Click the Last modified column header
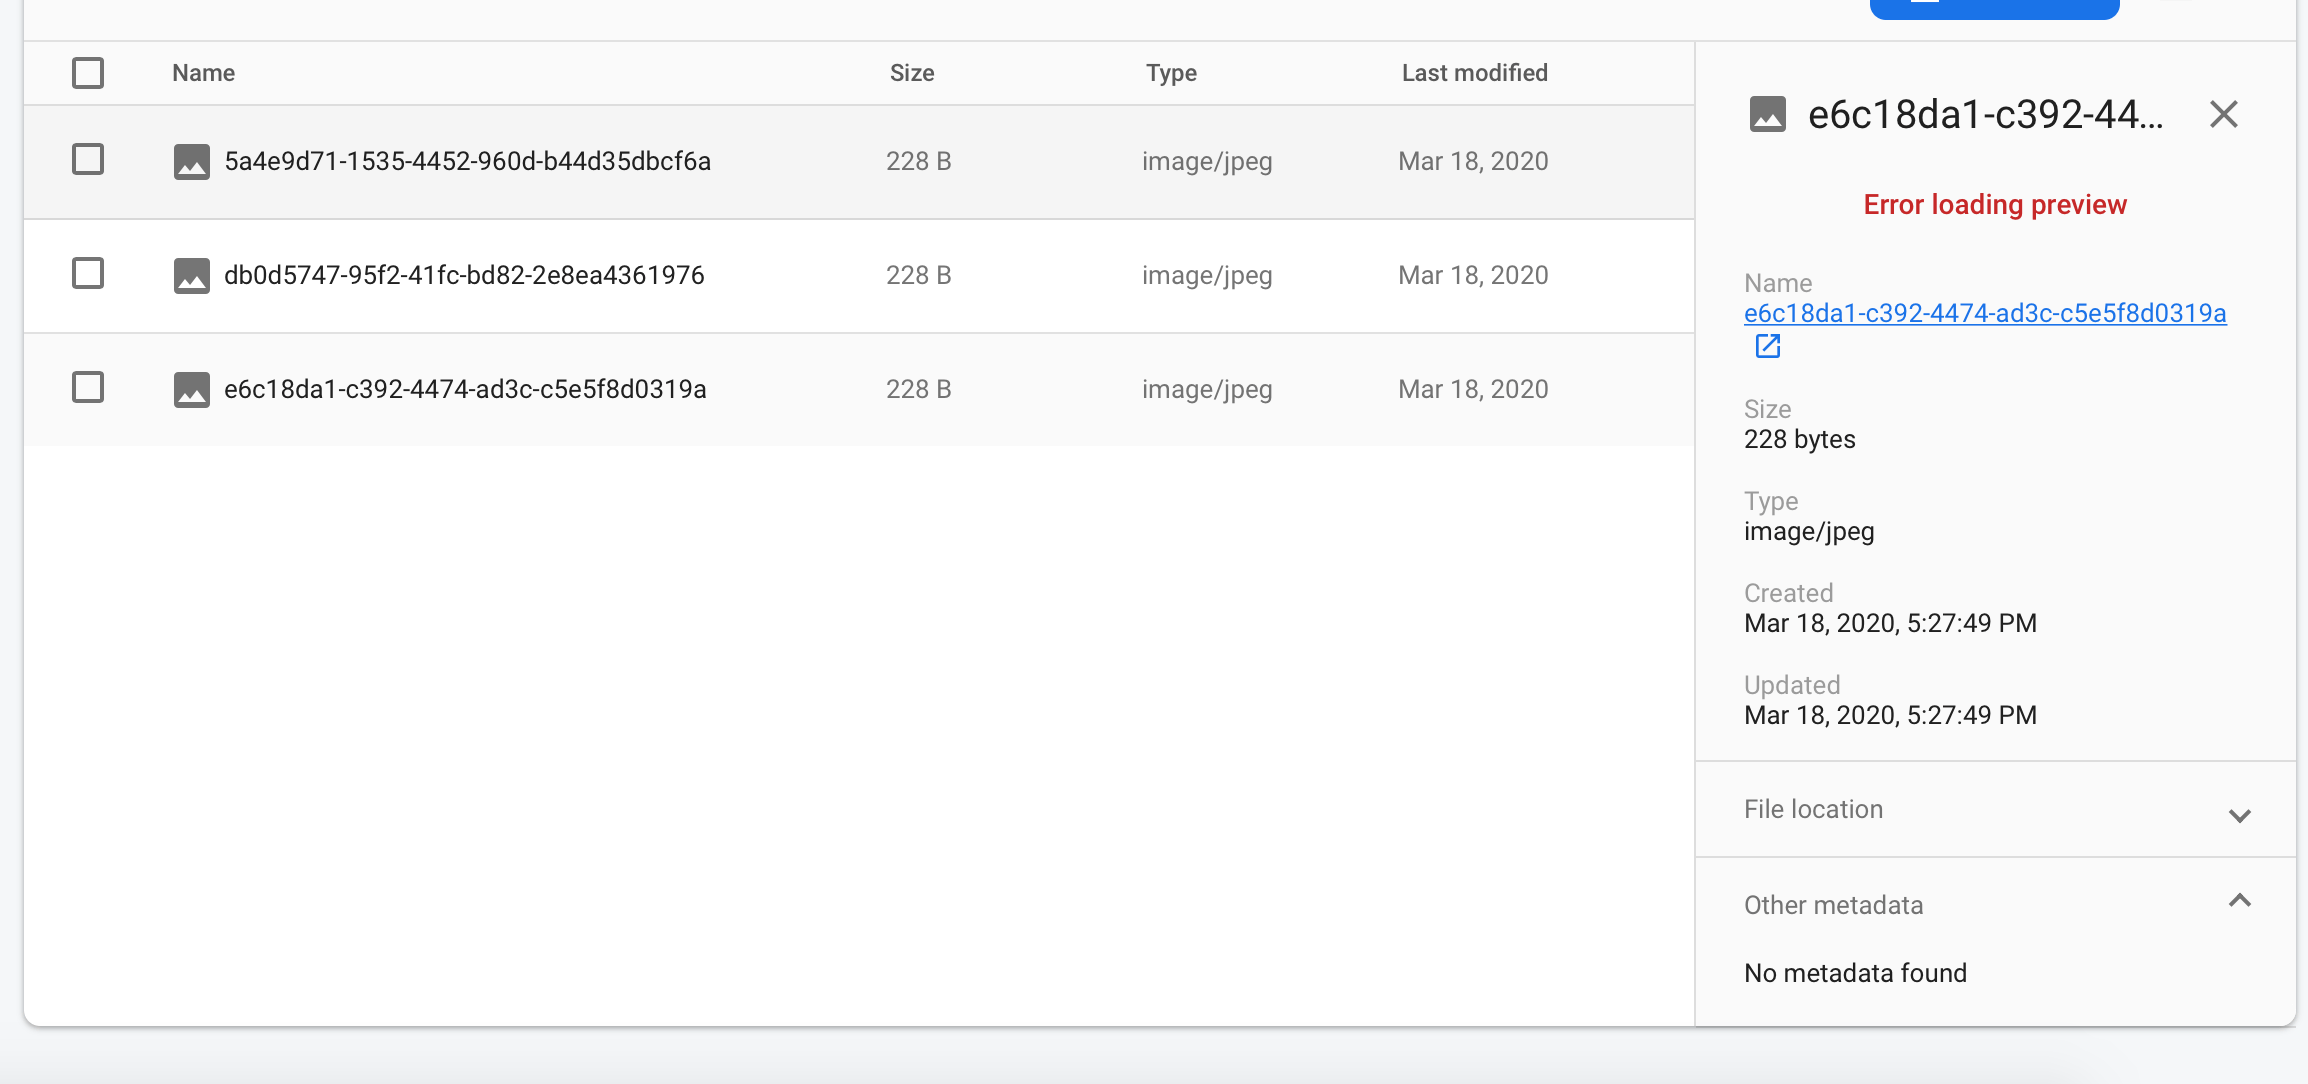 point(1474,72)
